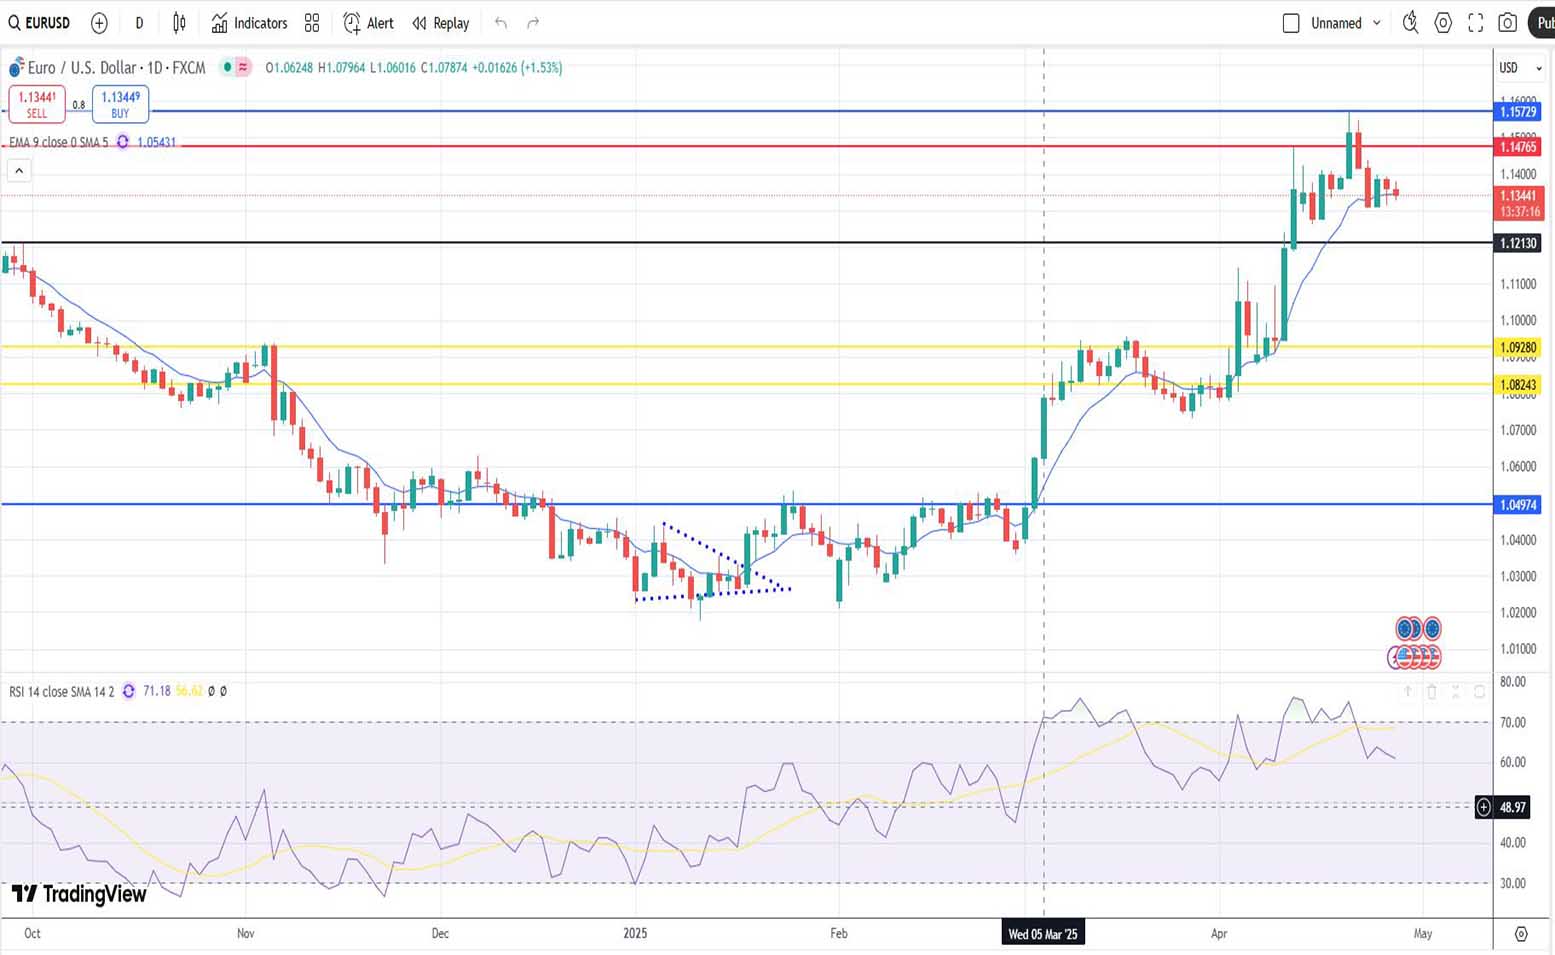
Task: Take a chart snapshot with camera icon
Action: [x=1507, y=23]
